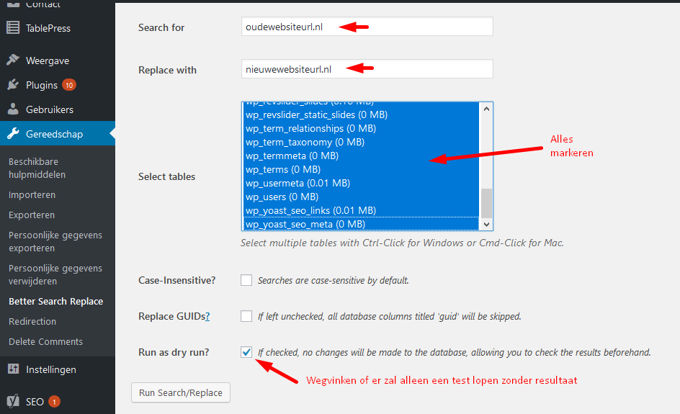Open the Exporteren submenu item

click(x=32, y=215)
